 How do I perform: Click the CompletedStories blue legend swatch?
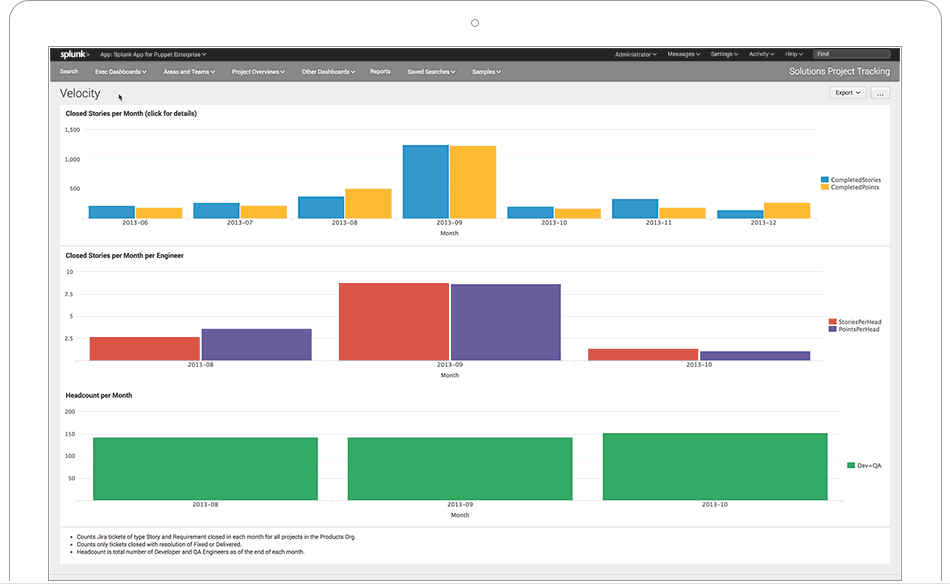(x=824, y=180)
